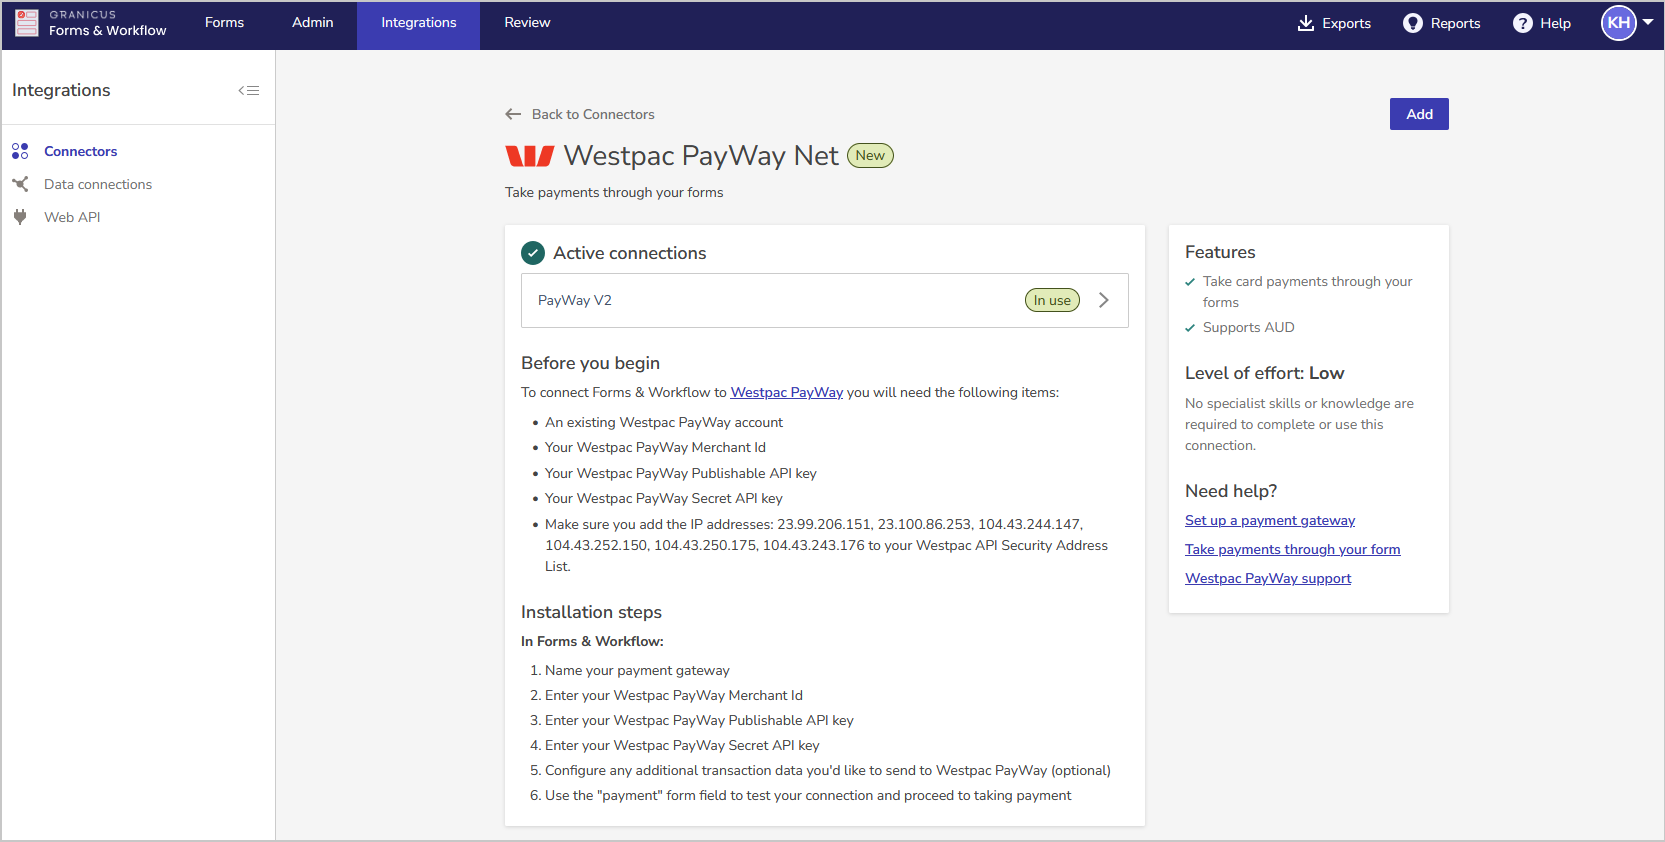The image size is (1665, 842).
Task: Click the Reports lightbulb icon
Action: (1412, 23)
